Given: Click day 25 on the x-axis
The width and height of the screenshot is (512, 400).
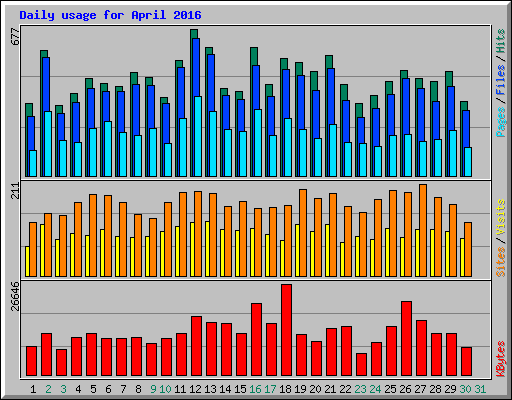Looking at the screenshot, I should pyautogui.click(x=390, y=389).
